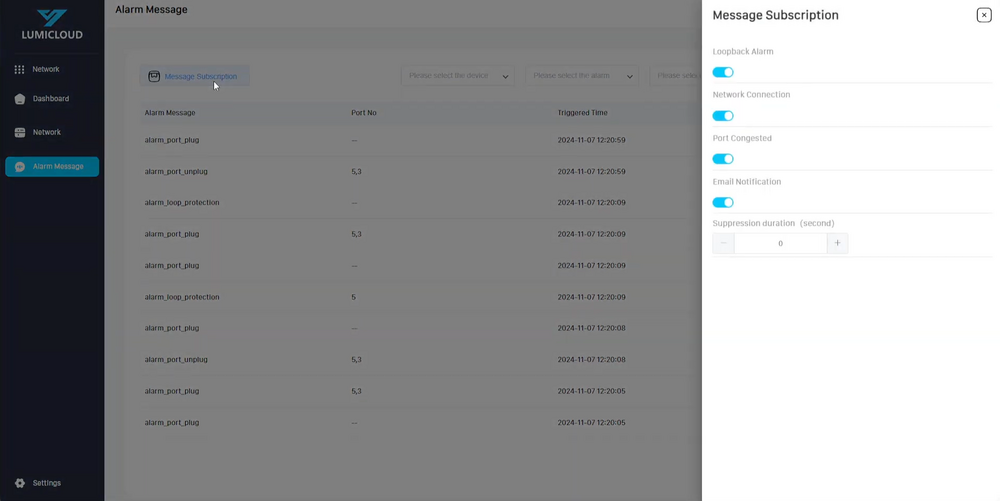Viewport: 1000px width, 501px height.
Task: Click the LumiCloud logo
Action: click(x=52, y=25)
